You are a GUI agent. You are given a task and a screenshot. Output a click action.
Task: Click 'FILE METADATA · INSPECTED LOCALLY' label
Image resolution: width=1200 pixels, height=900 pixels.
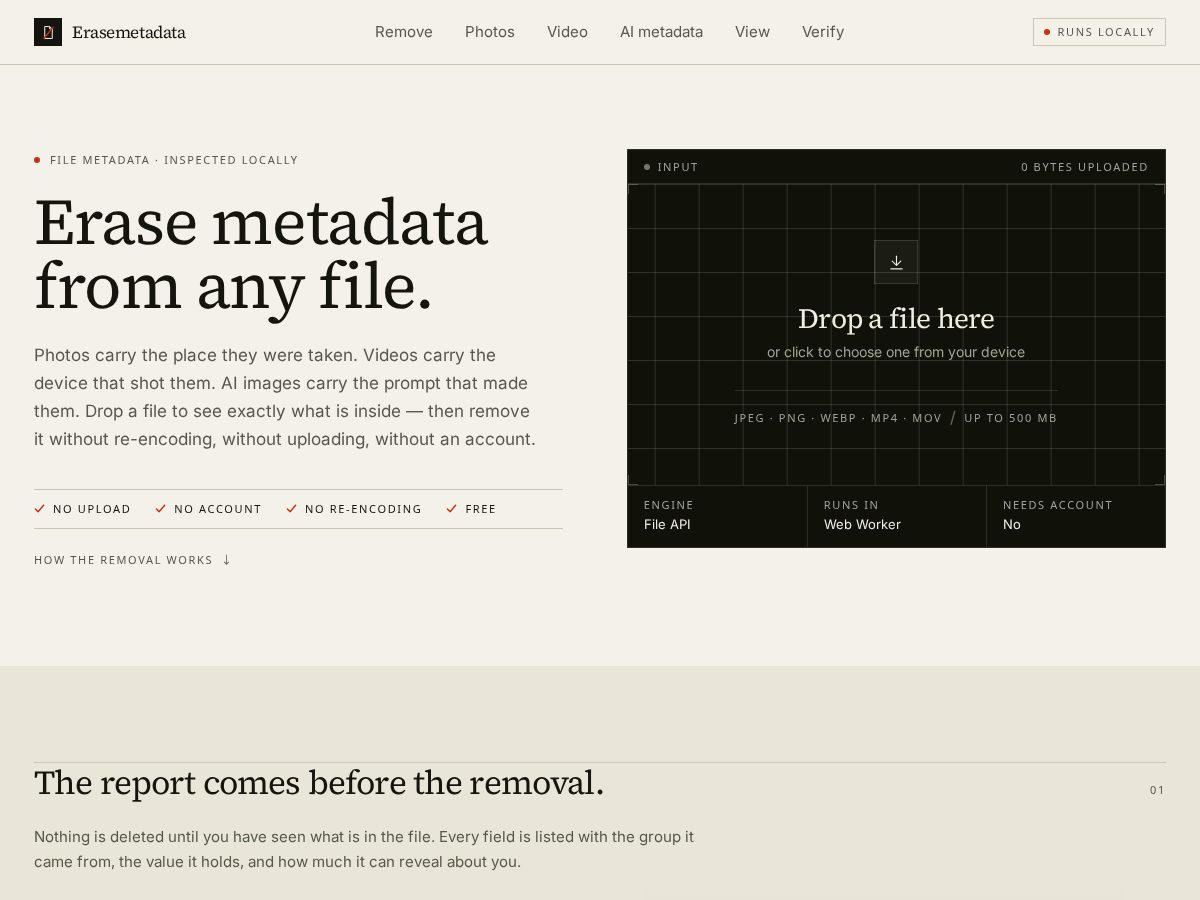174,160
